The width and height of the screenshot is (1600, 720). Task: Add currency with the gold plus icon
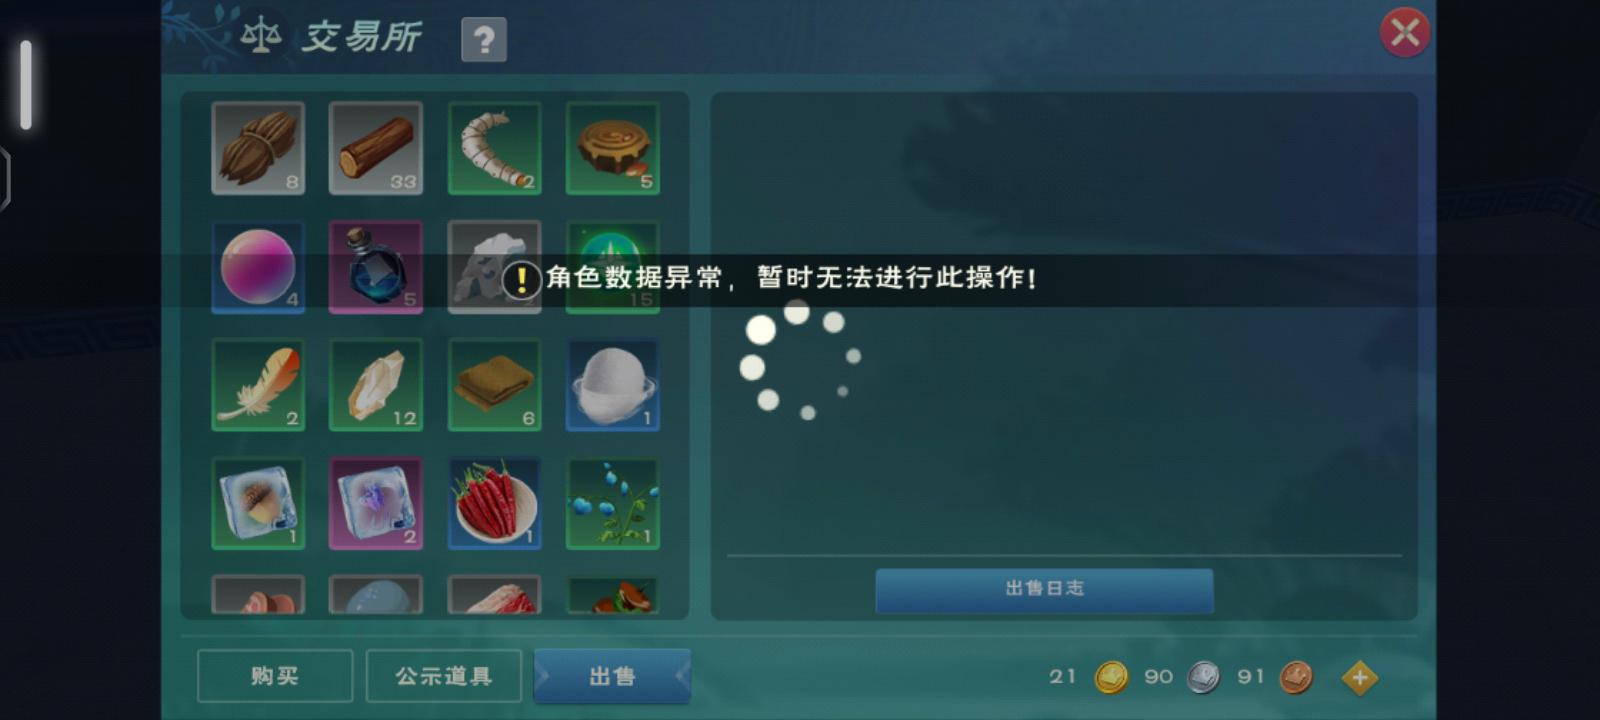[1360, 678]
